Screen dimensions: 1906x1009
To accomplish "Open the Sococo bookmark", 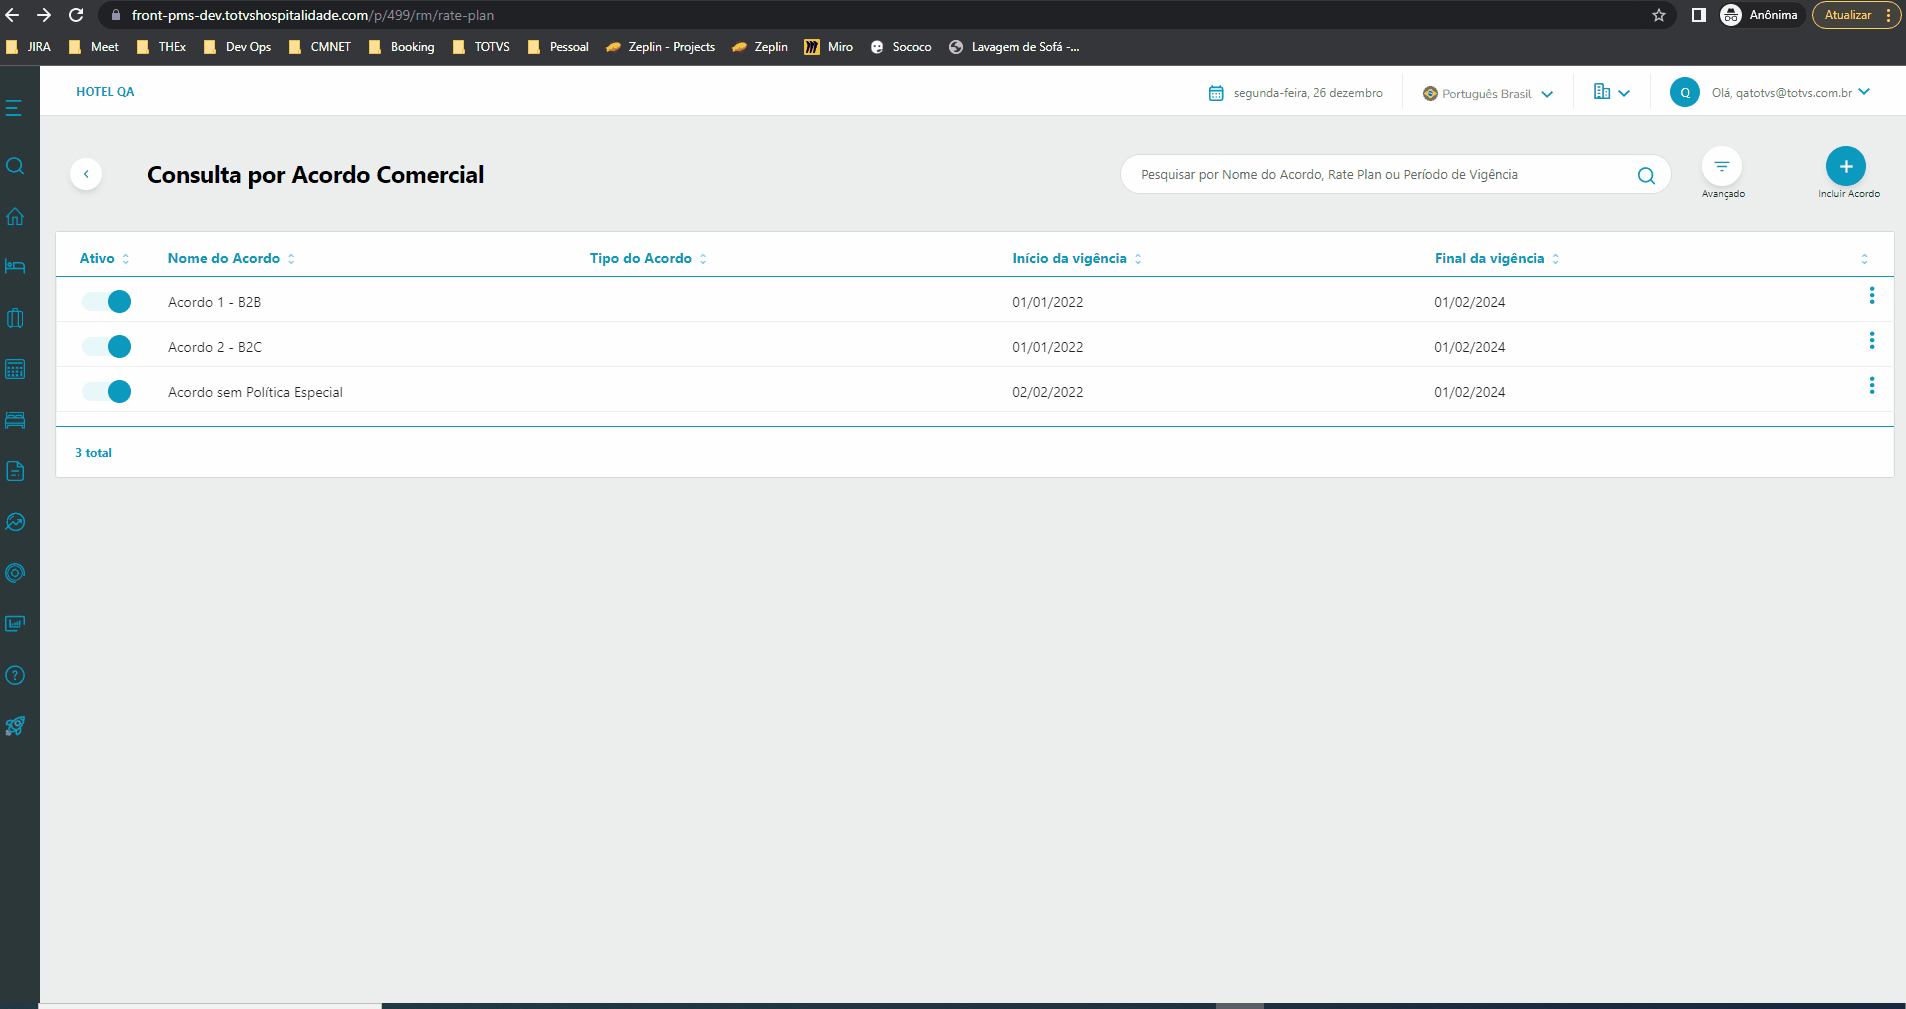I will click(x=901, y=47).
